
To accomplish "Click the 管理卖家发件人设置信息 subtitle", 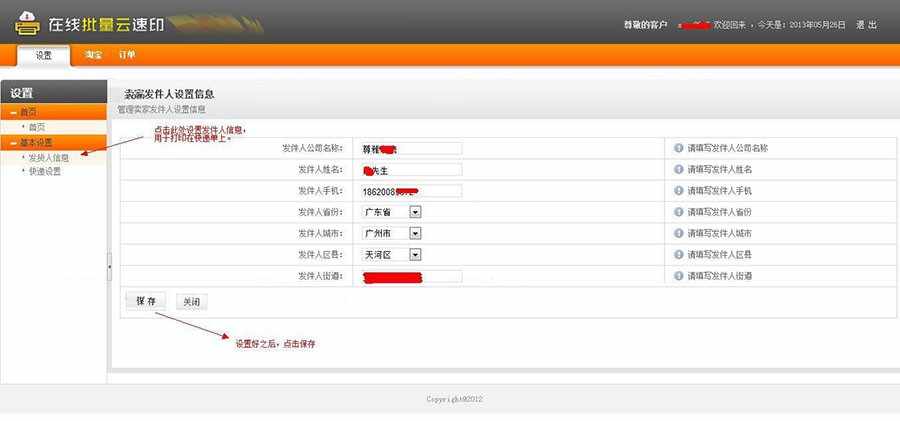I will (x=161, y=109).
